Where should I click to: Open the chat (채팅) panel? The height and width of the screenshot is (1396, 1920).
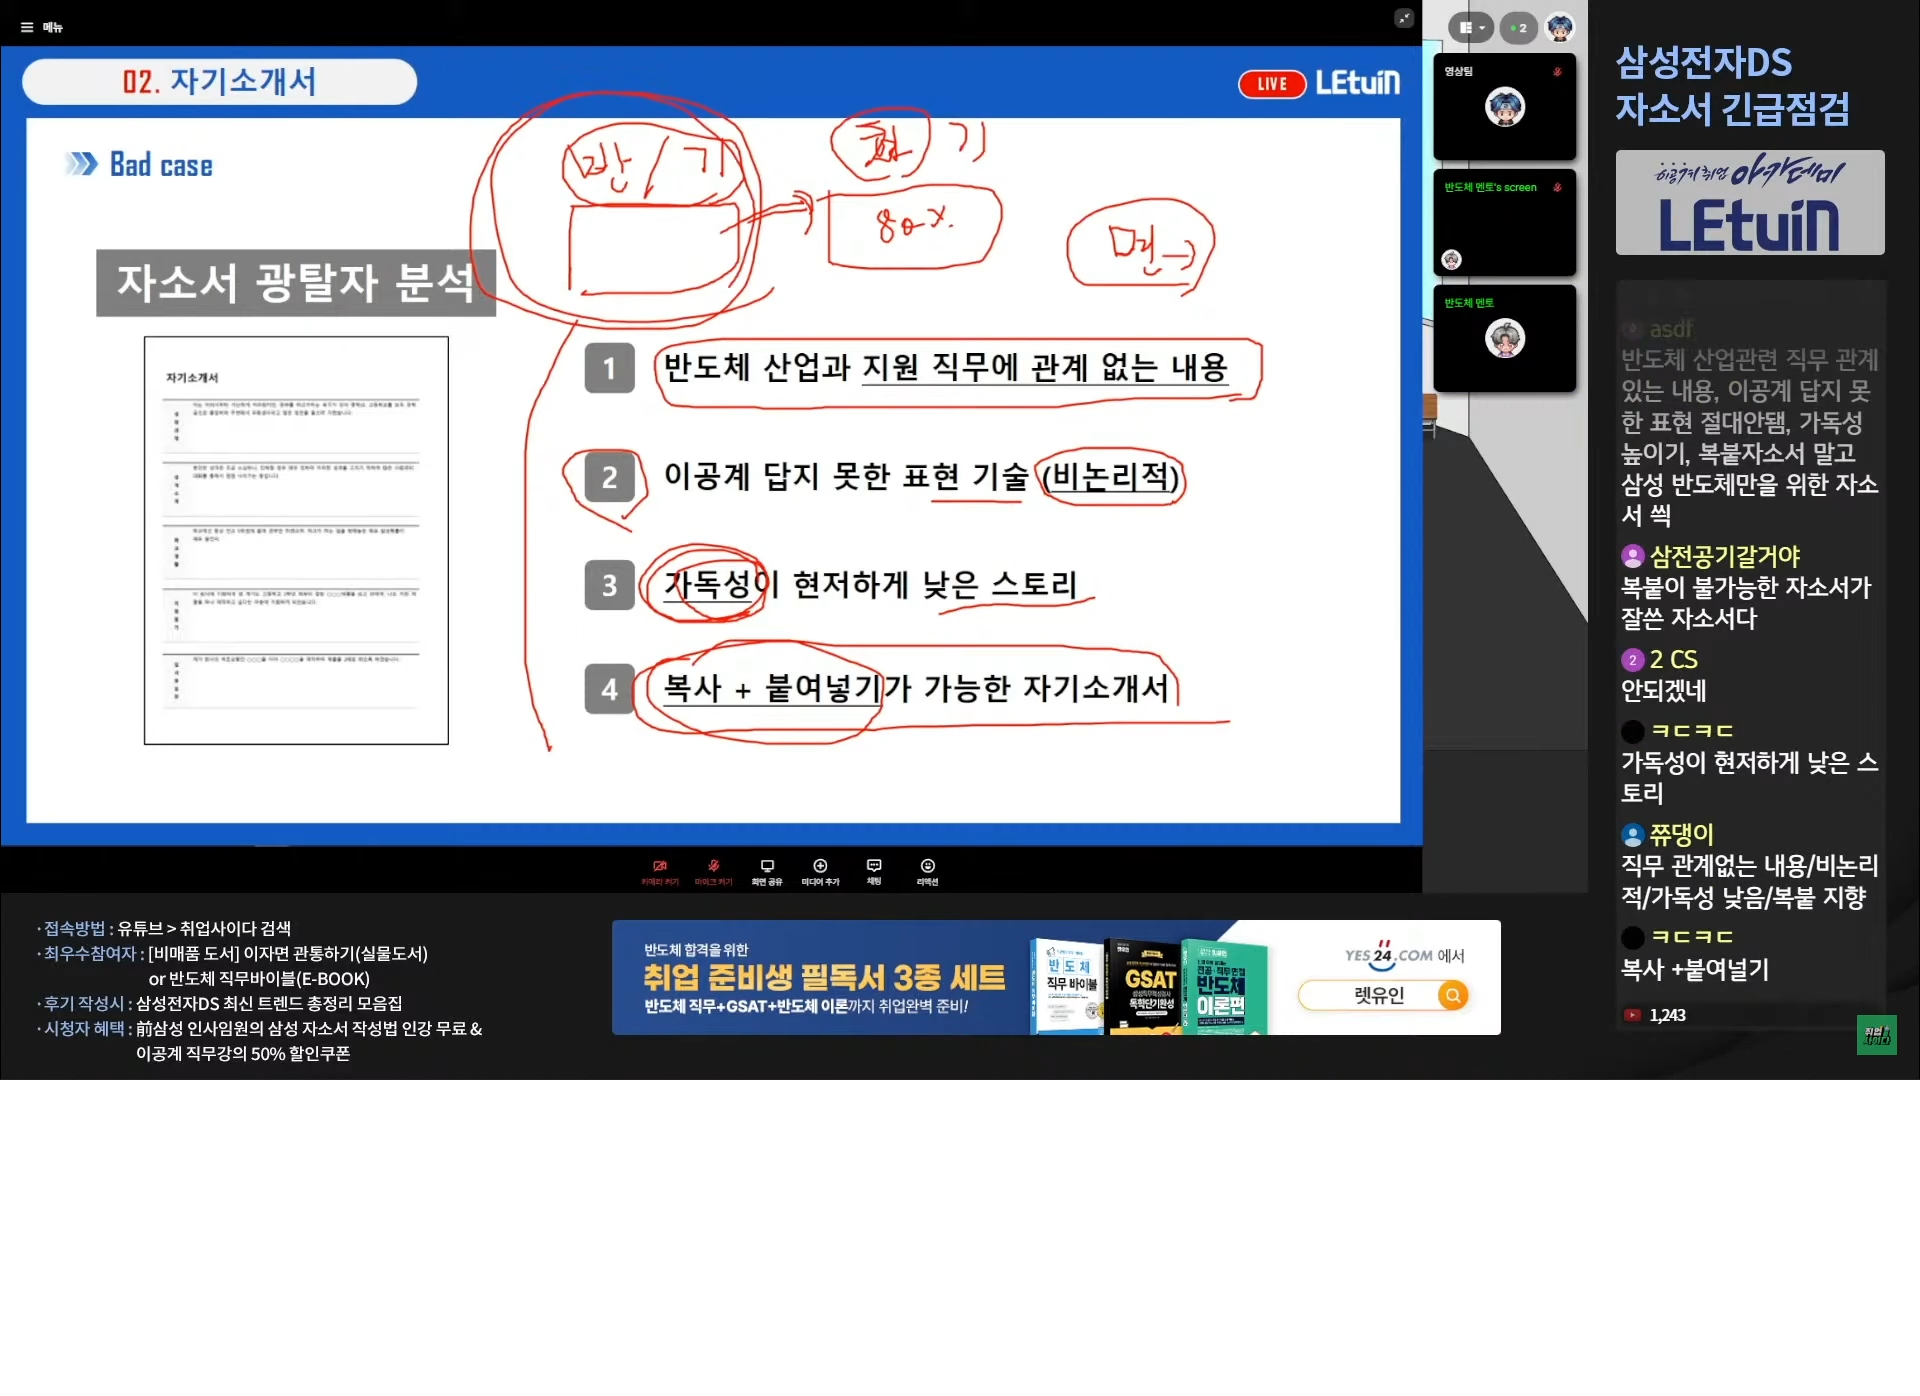point(874,871)
